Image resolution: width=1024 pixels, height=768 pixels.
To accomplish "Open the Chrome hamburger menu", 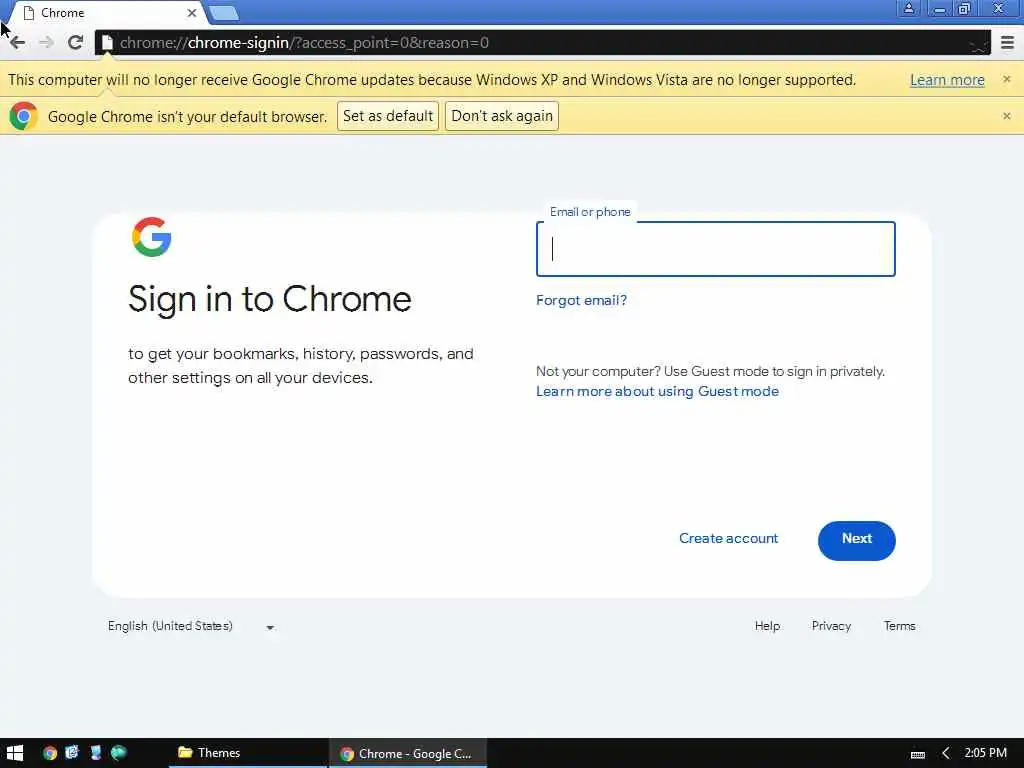I will (x=1007, y=43).
